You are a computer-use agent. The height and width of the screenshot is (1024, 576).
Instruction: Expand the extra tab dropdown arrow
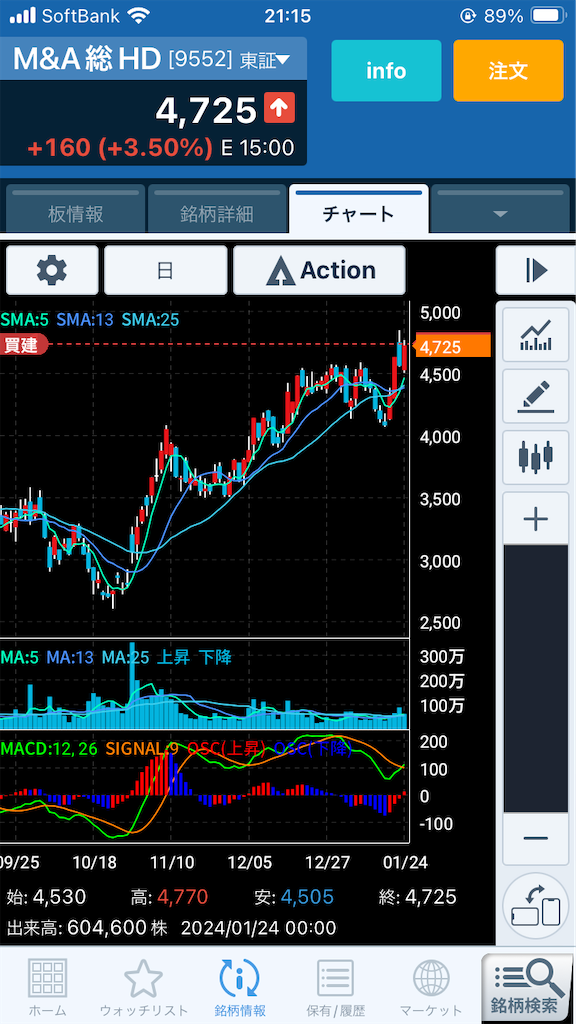click(x=500, y=214)
